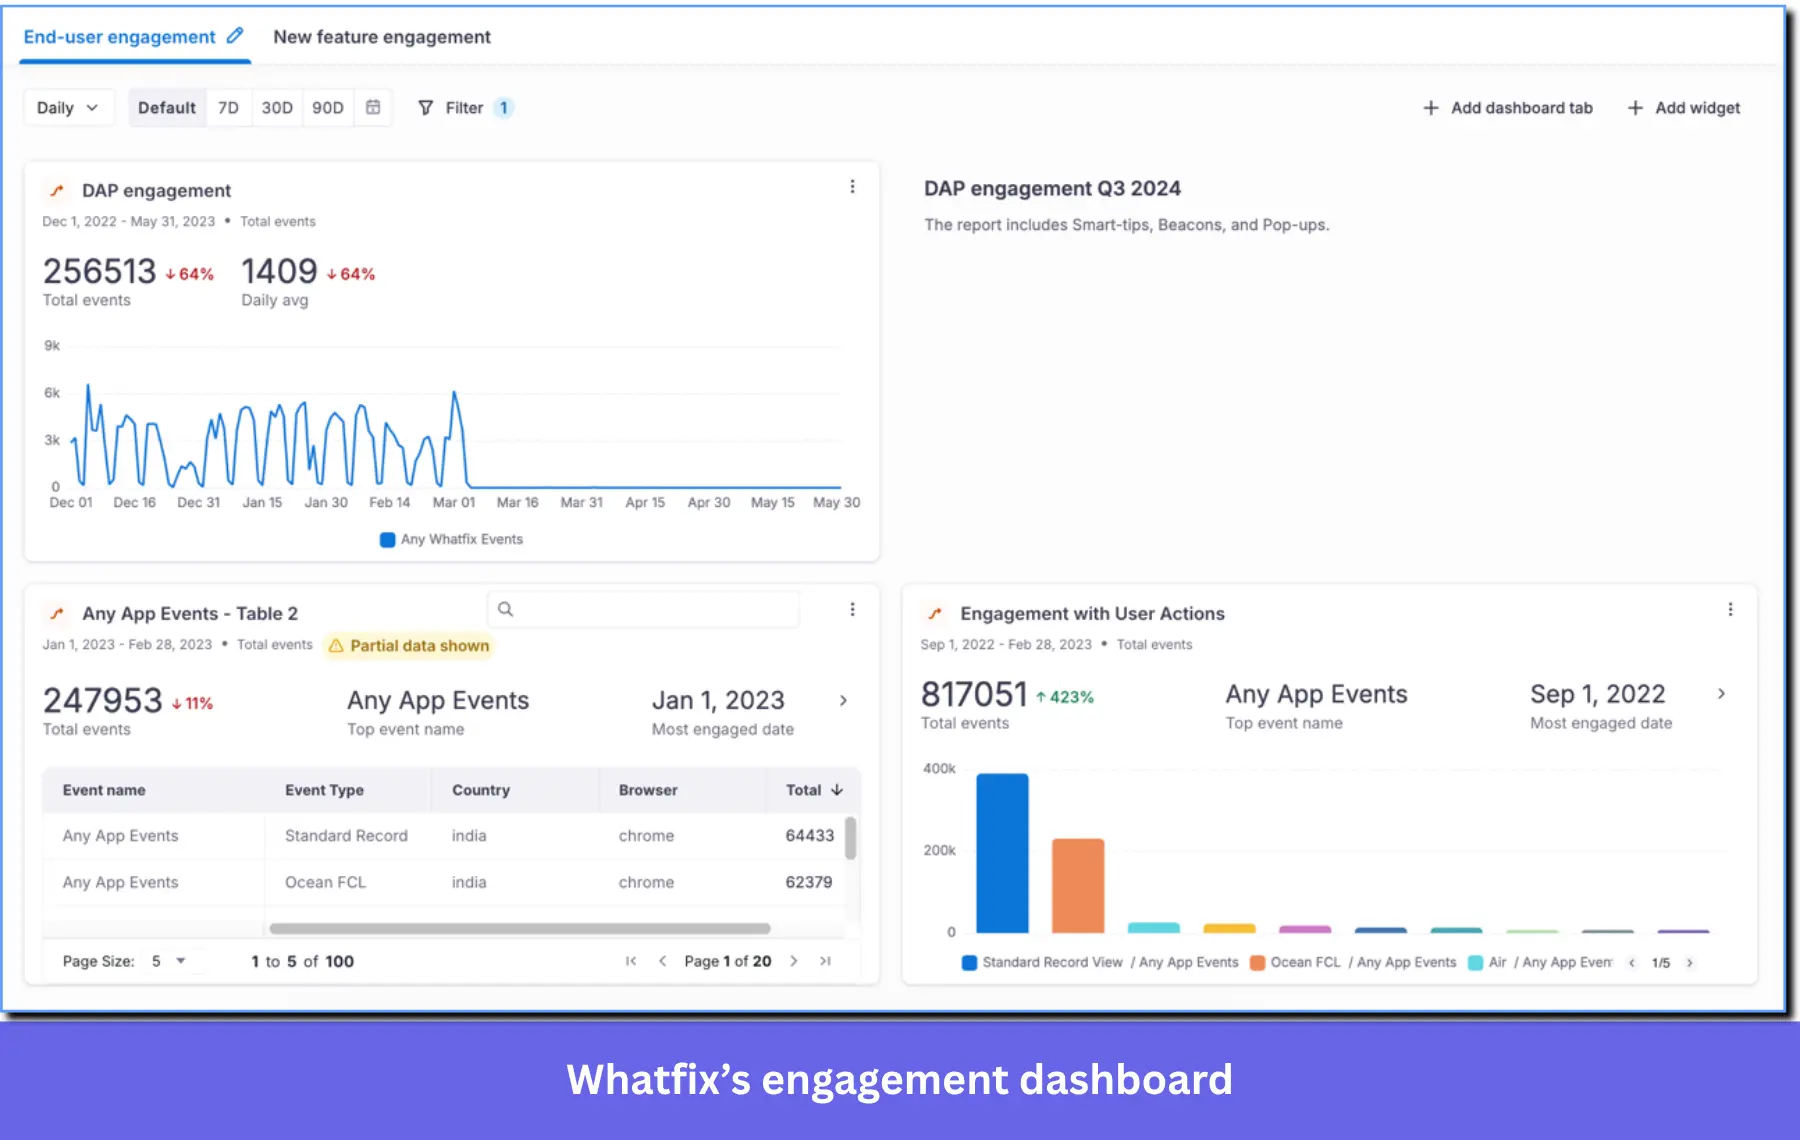Toggle Standard Record View legend series
Viewport: 1800px width, 1140px height.
tap(1099, 962)
